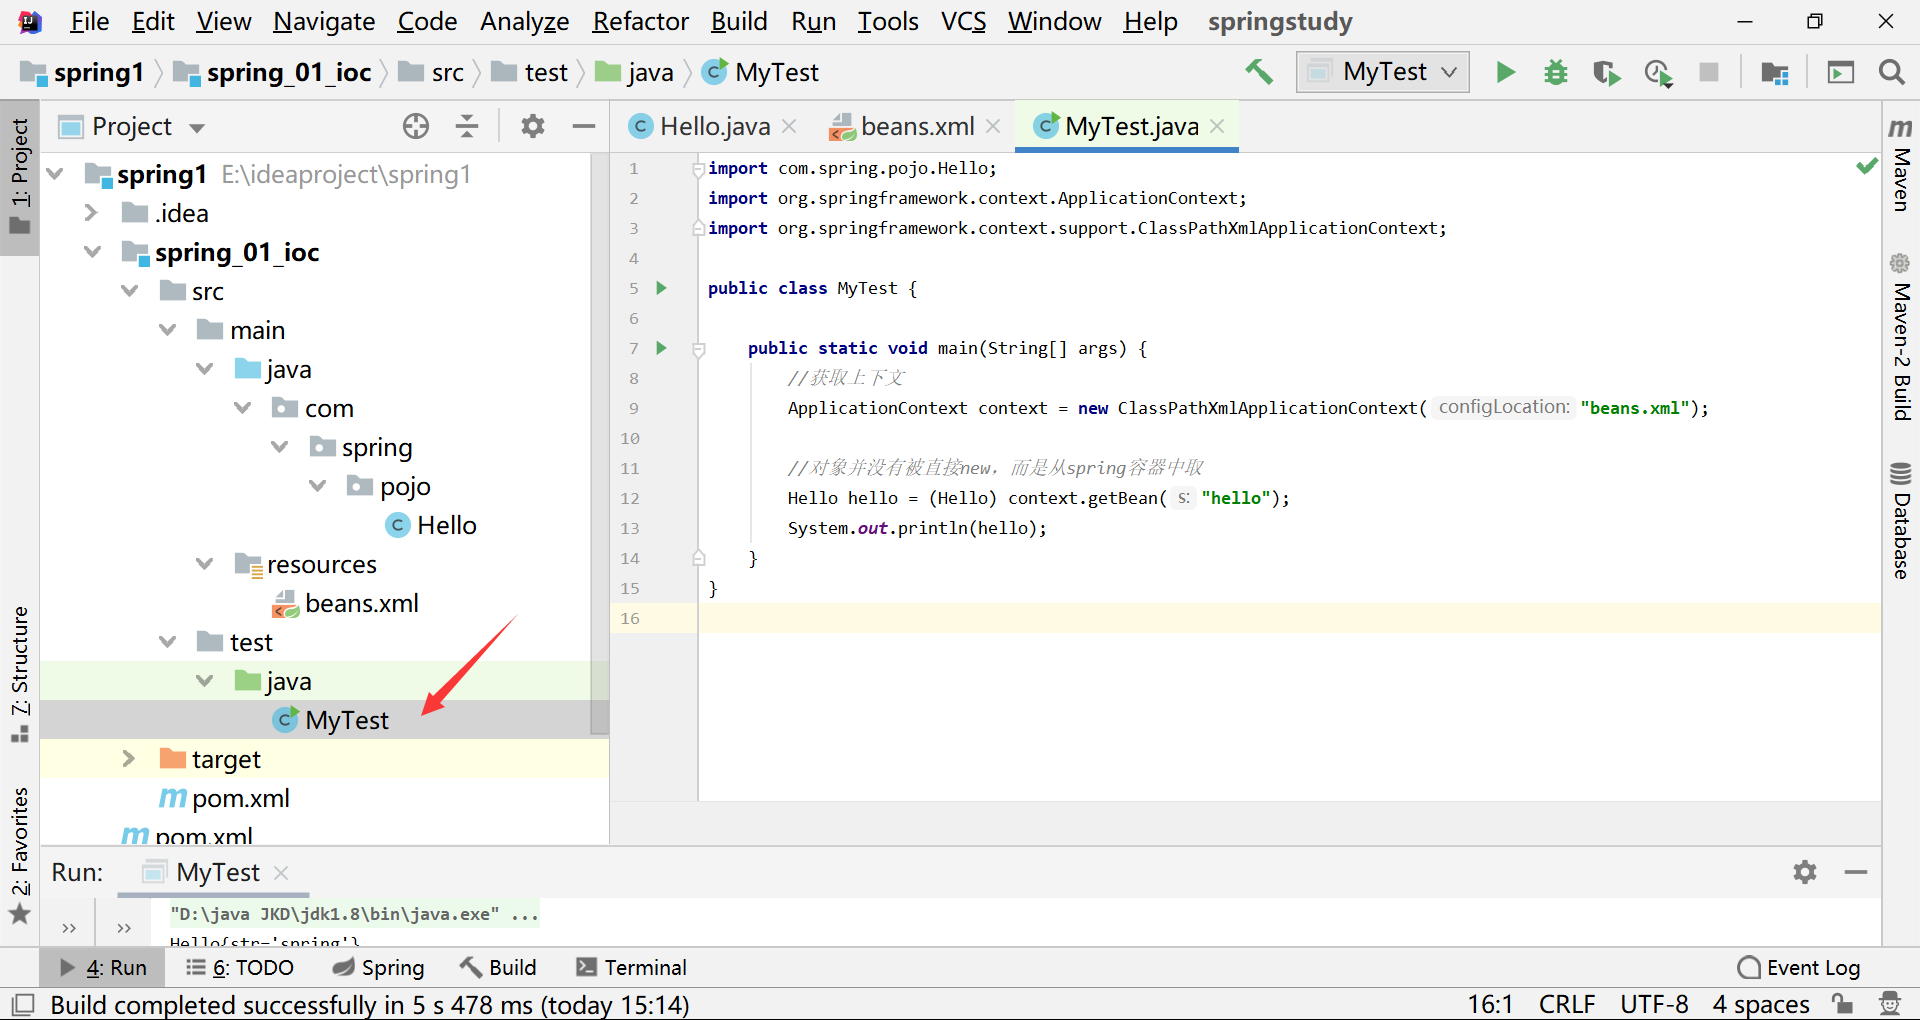Open the Build tool window

coord(498,967)
